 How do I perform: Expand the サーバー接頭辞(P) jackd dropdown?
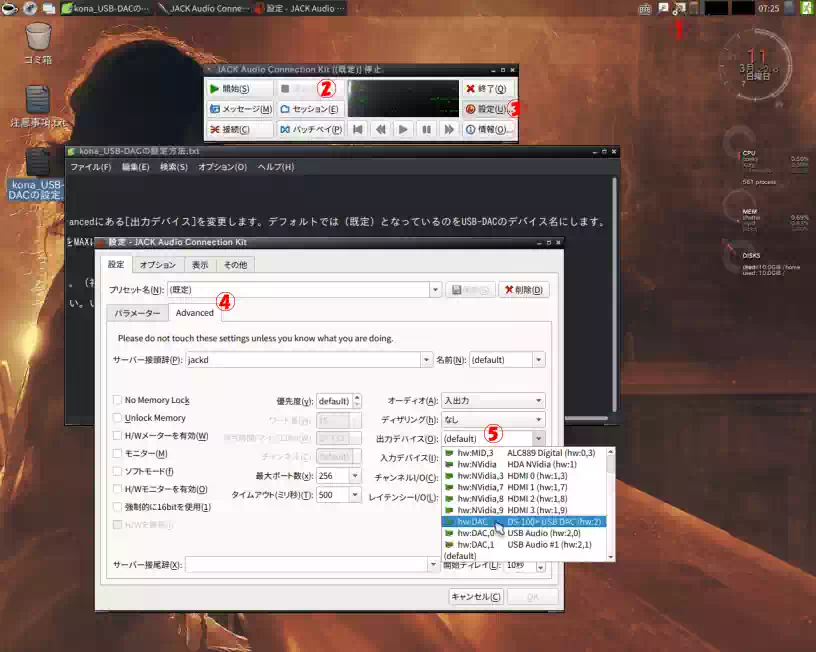[x=426, y=360]
